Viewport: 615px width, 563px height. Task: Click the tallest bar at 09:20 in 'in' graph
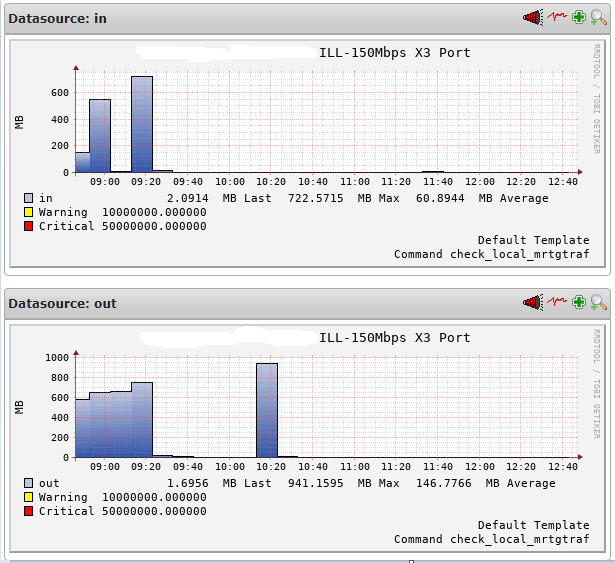click(x=142, y=125)
